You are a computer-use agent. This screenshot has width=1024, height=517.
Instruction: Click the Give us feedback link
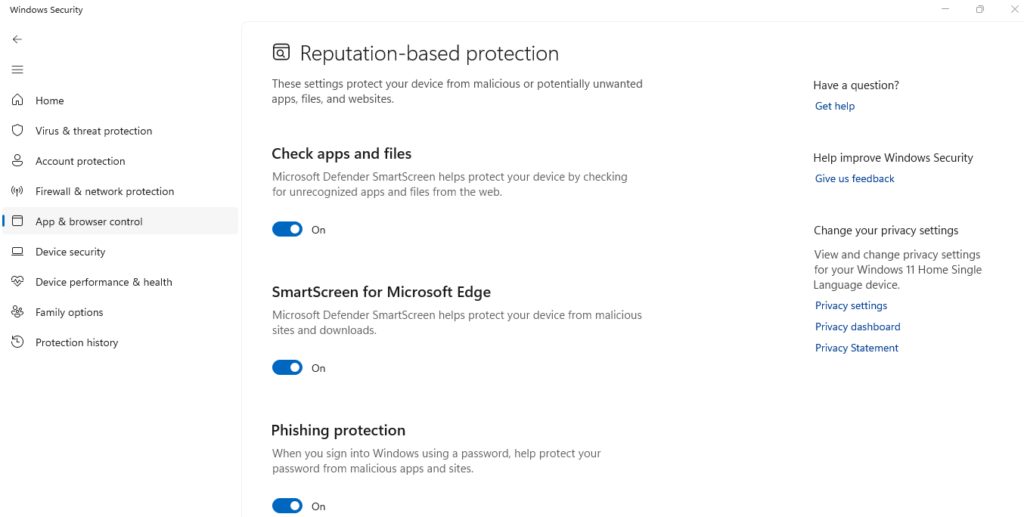point(854,179)
